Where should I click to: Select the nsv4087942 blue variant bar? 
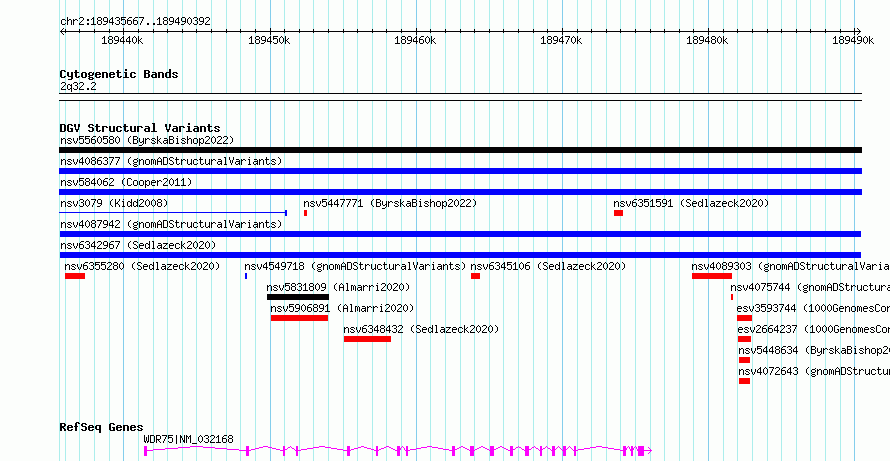460,234
